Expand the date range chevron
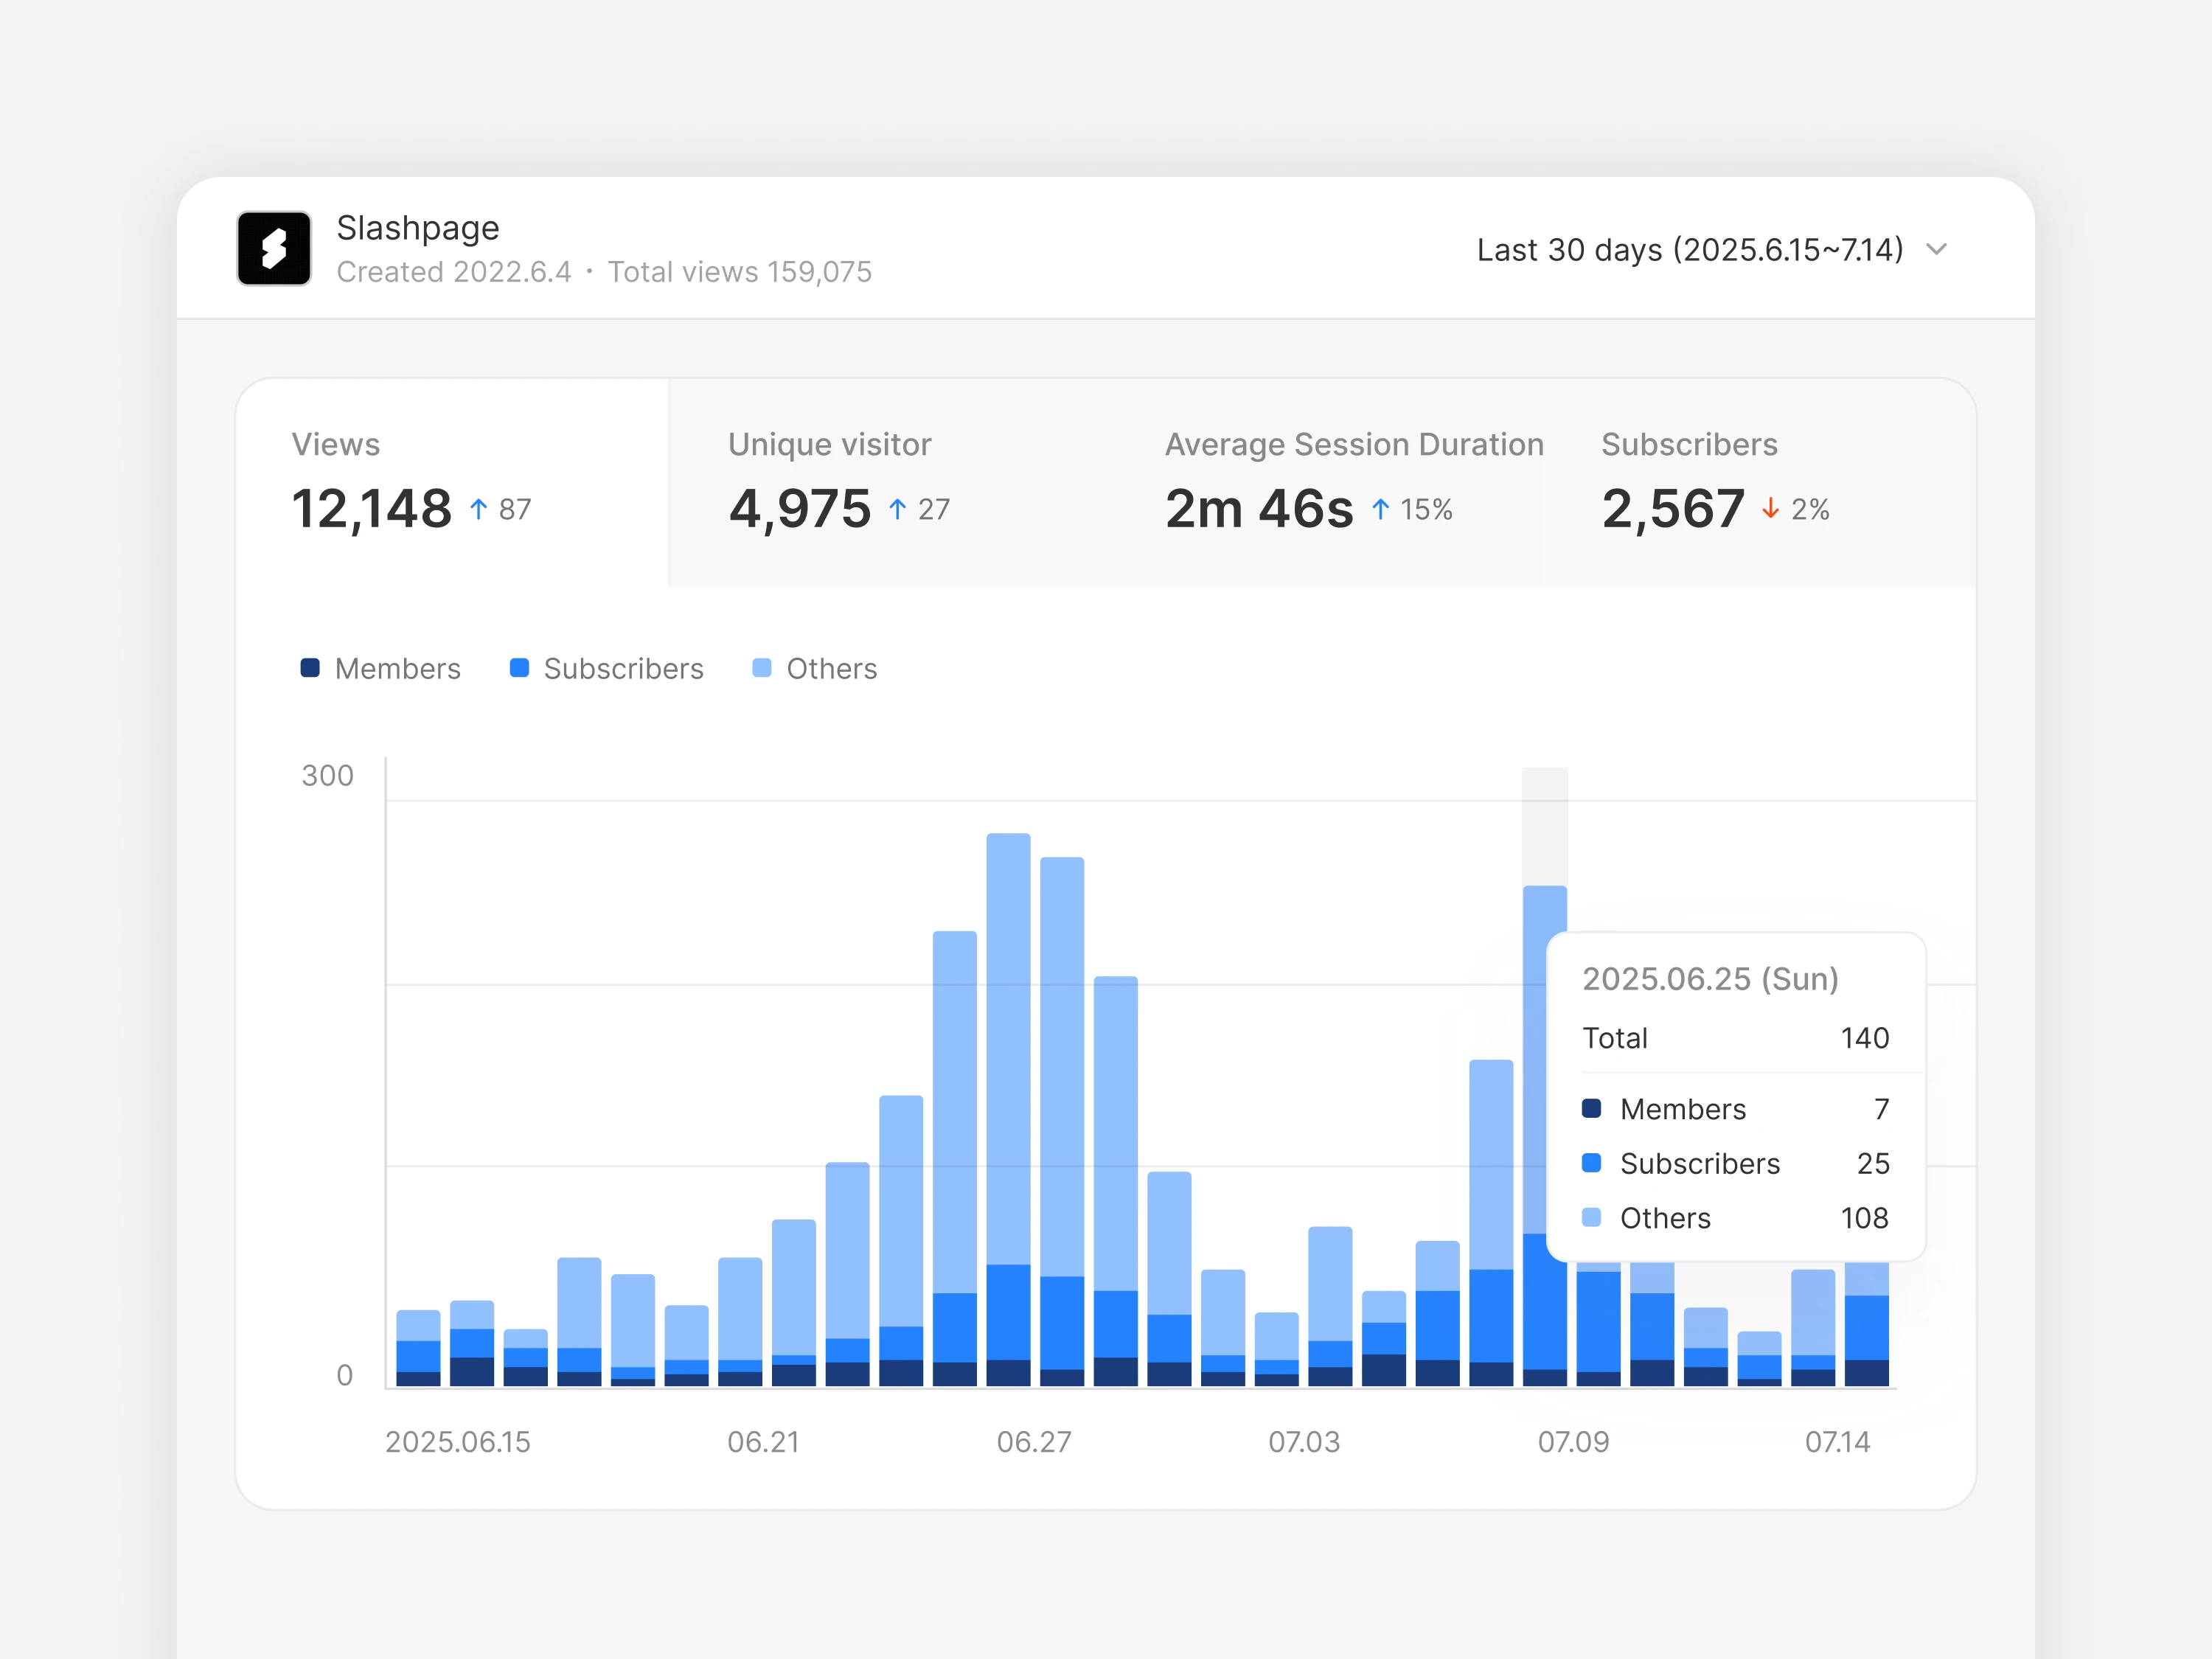The height and width of the screenshot is (1659, 2212). coord(1936,249)
